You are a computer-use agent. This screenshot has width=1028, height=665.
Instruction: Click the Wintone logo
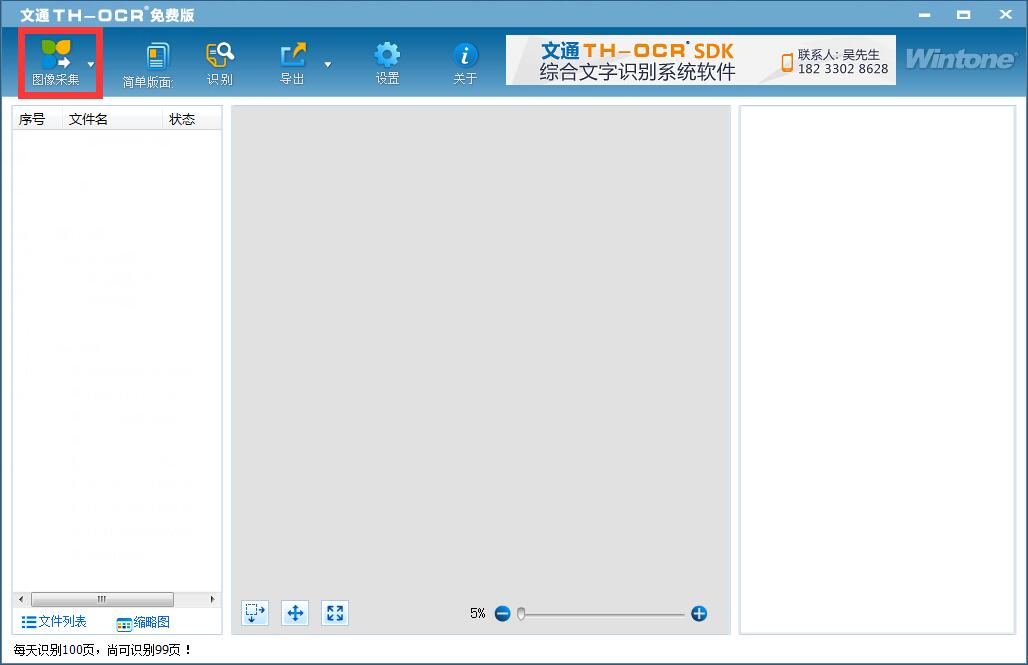click(959, 59)
